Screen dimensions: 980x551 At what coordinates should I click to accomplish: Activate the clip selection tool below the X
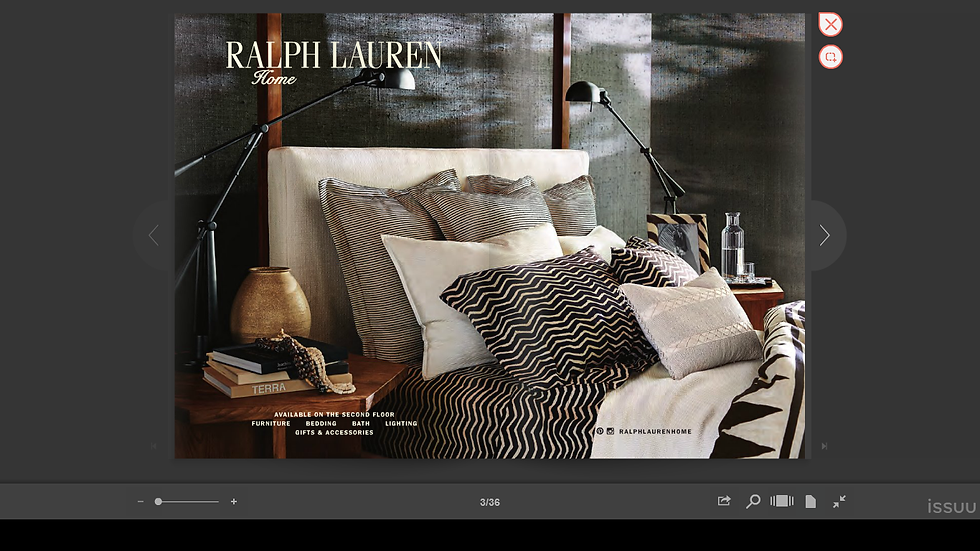831,57
